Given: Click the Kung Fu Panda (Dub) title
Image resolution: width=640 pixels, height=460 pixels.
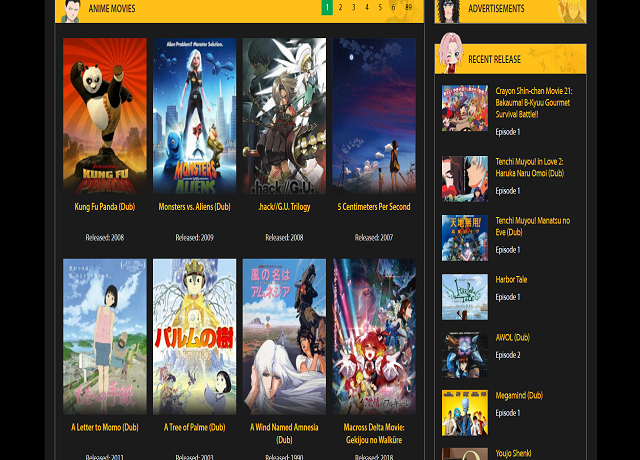Looking at the screenshot, I should pyautogui.click(x=105, y=207).
